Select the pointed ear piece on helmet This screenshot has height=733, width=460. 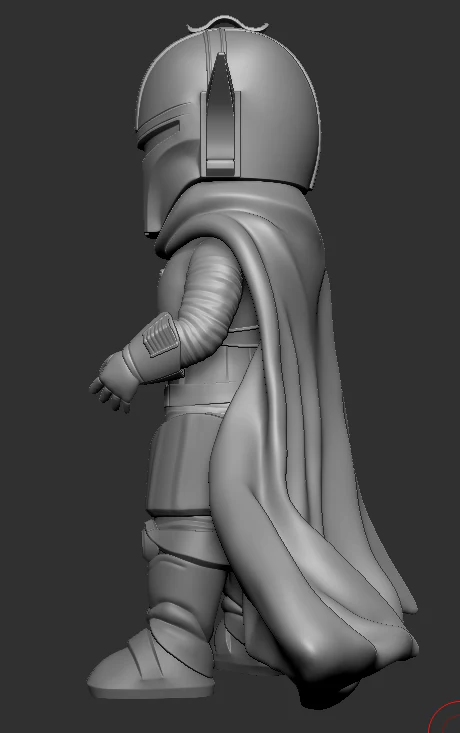(x=222, y=115)
